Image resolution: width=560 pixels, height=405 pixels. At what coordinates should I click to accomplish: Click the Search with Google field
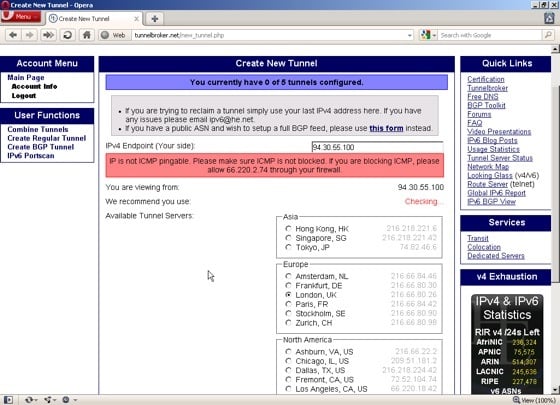click(x=489, y=35)
